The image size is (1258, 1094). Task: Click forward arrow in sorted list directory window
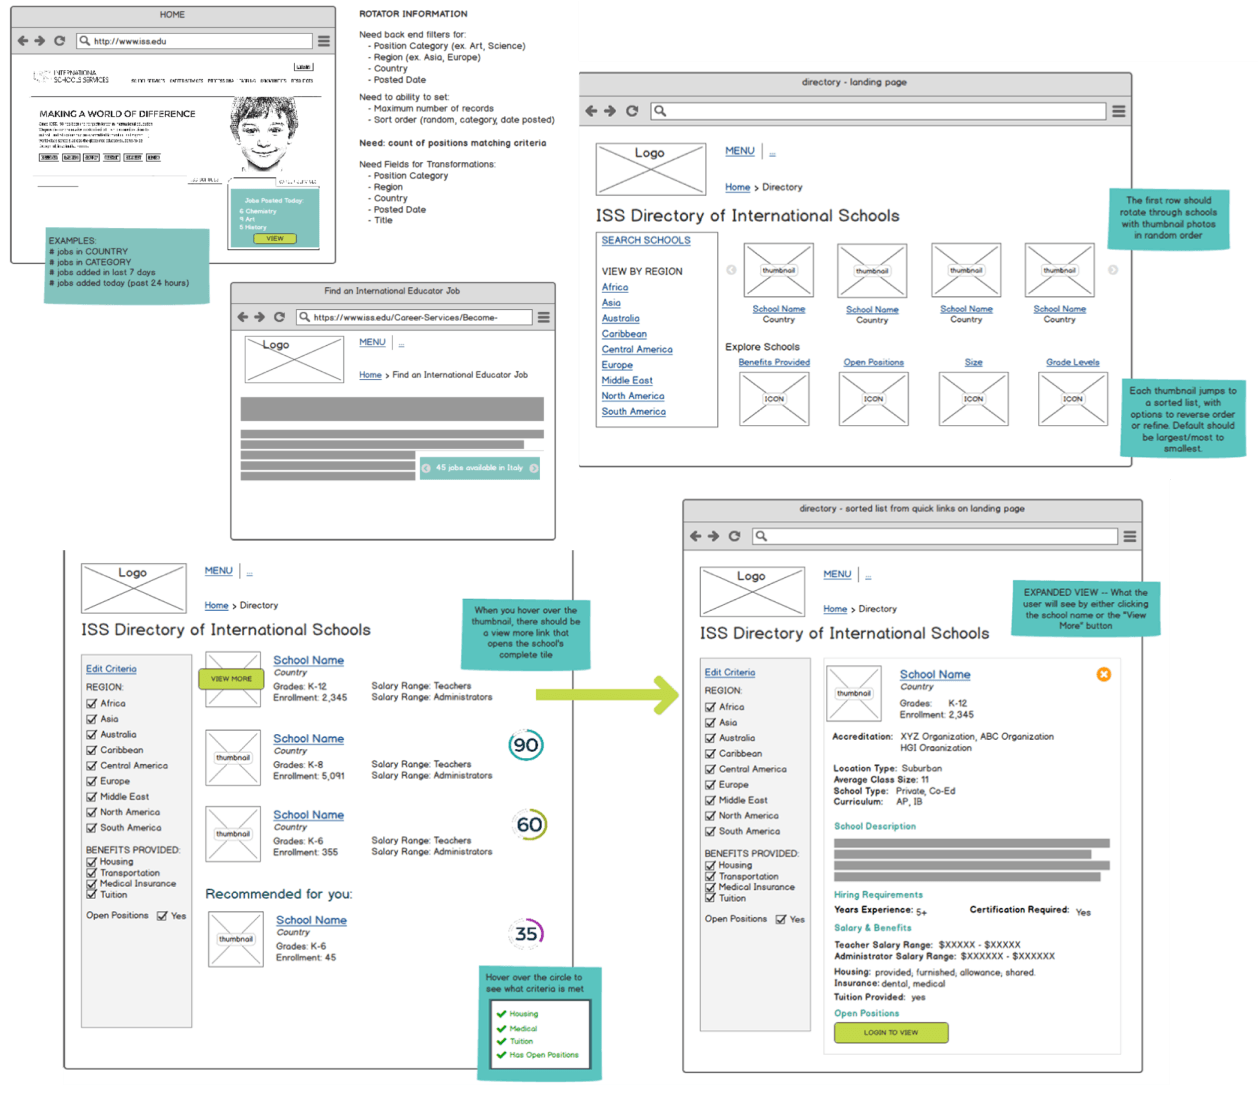[x=714, y=536]
